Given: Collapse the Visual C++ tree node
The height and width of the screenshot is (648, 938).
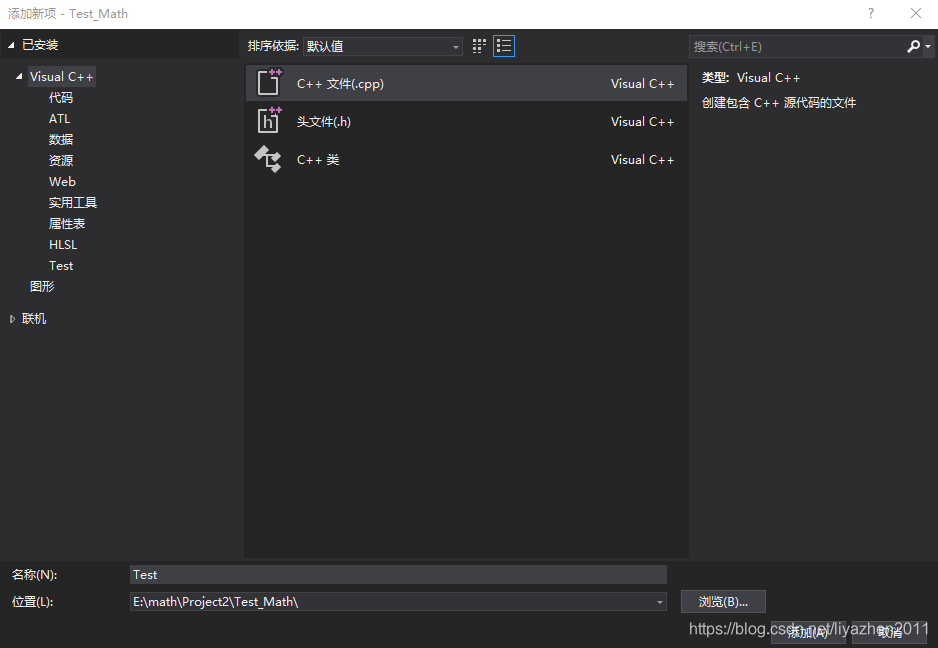Looking at the screenshot, I should pos(19,77).
